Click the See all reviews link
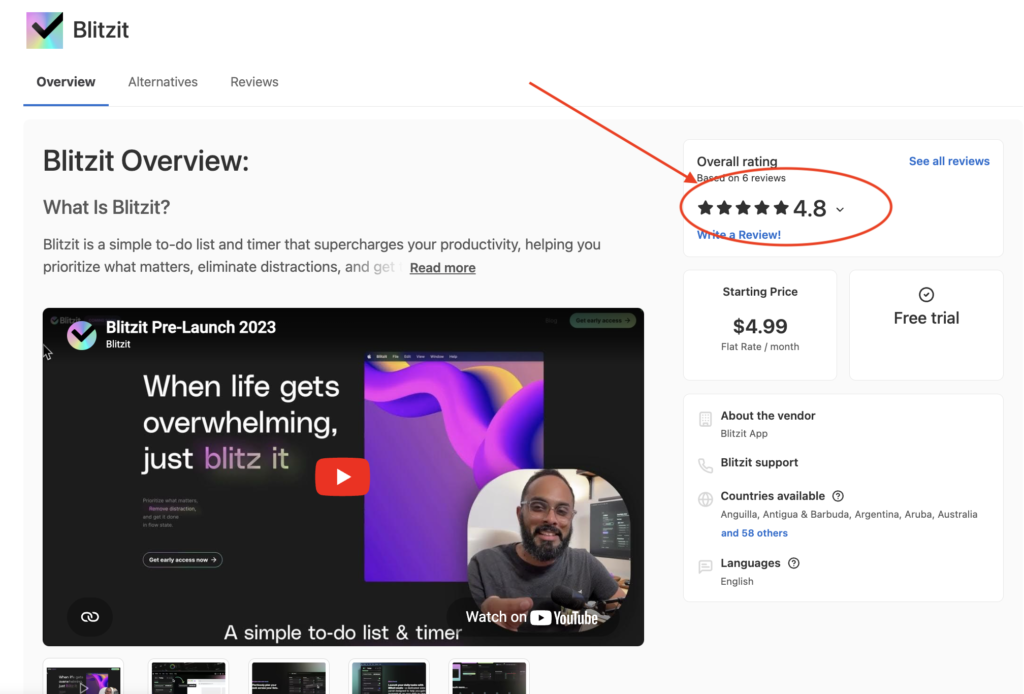Image resolution: width=1024 pixels, height=694 pixels. 949,161
